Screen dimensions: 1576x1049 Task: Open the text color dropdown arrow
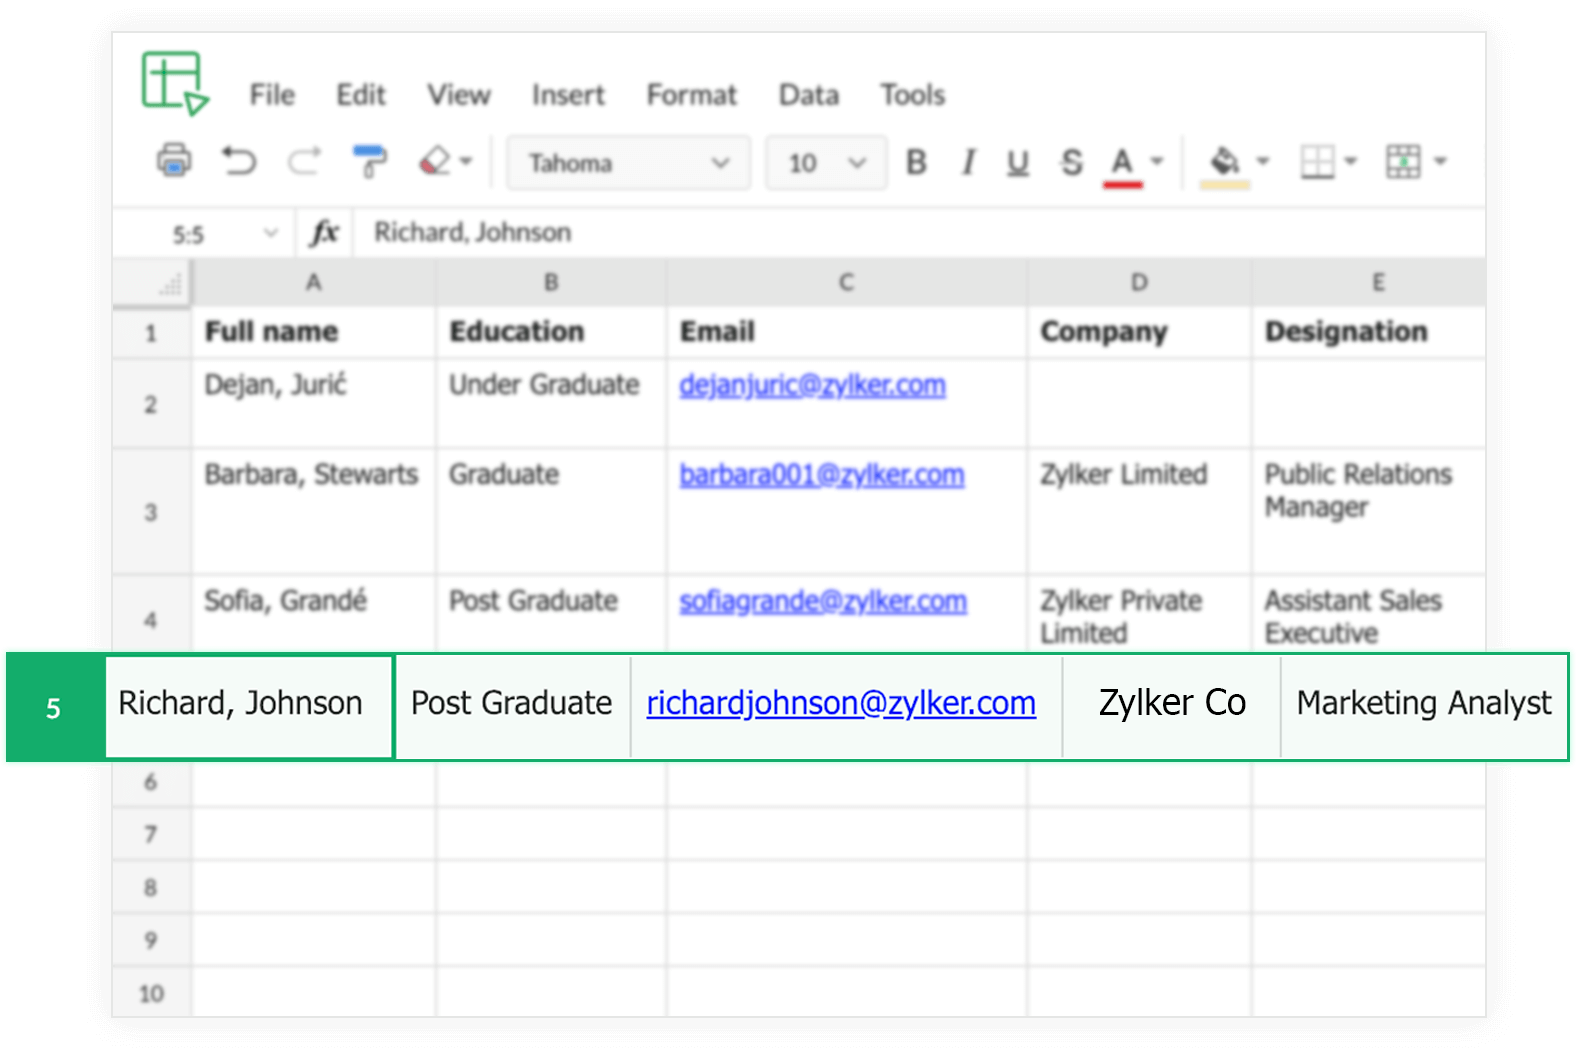point(1157,161)
